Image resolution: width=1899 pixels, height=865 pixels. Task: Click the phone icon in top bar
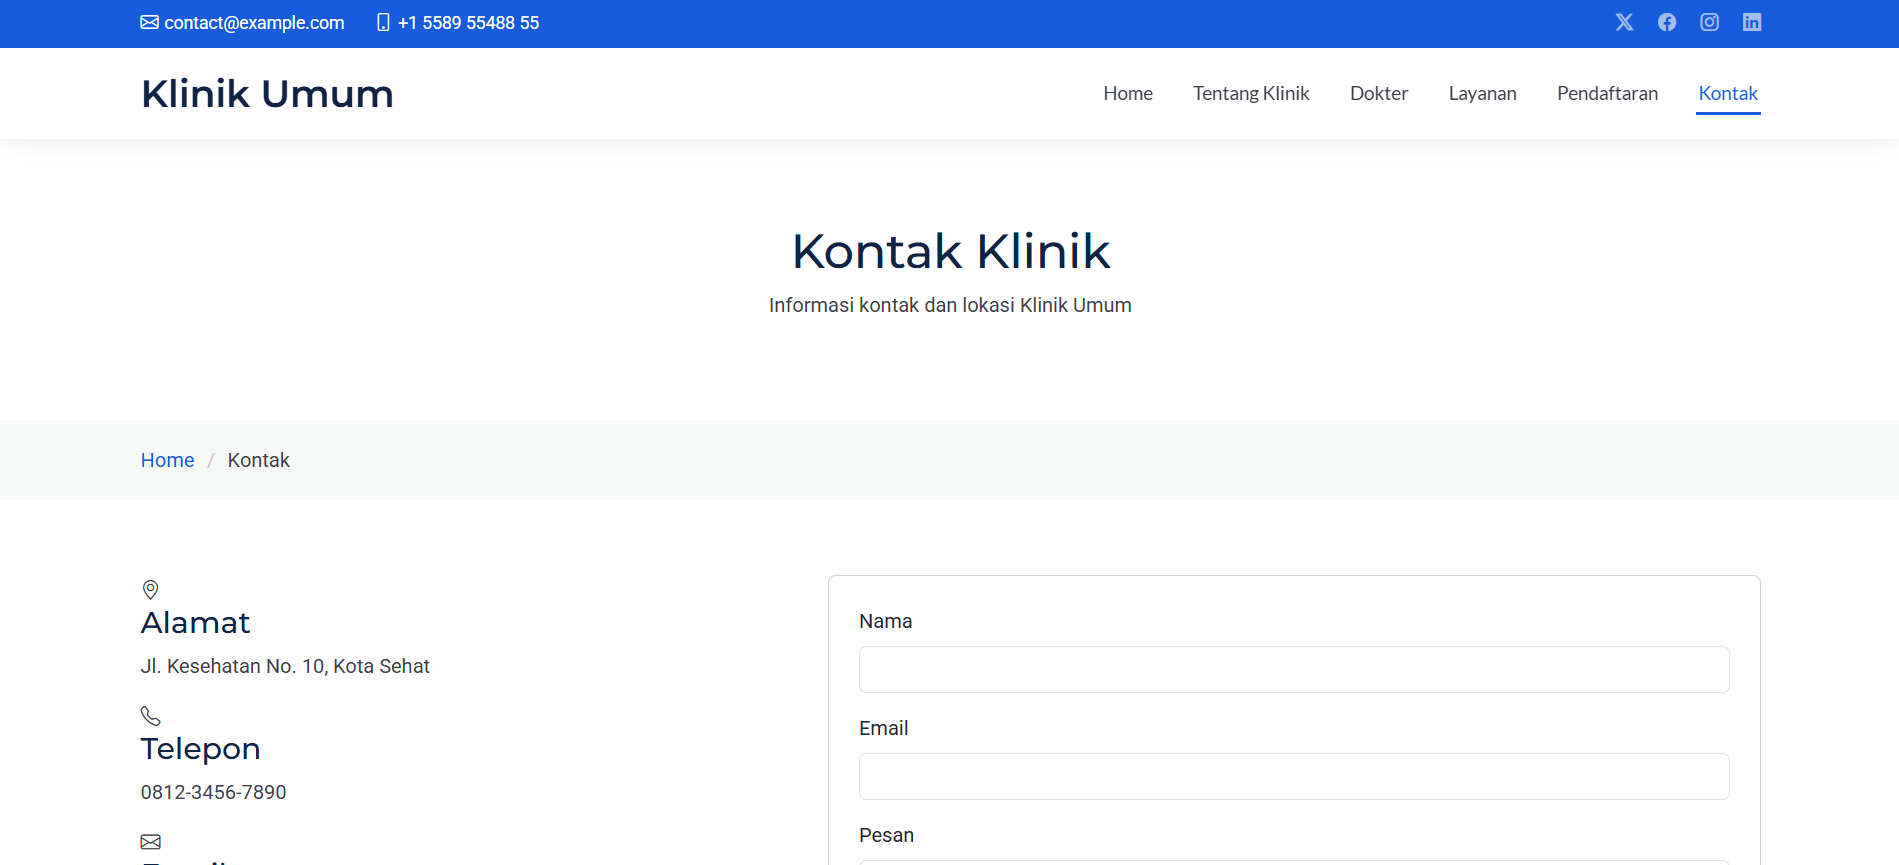(383, 22)
